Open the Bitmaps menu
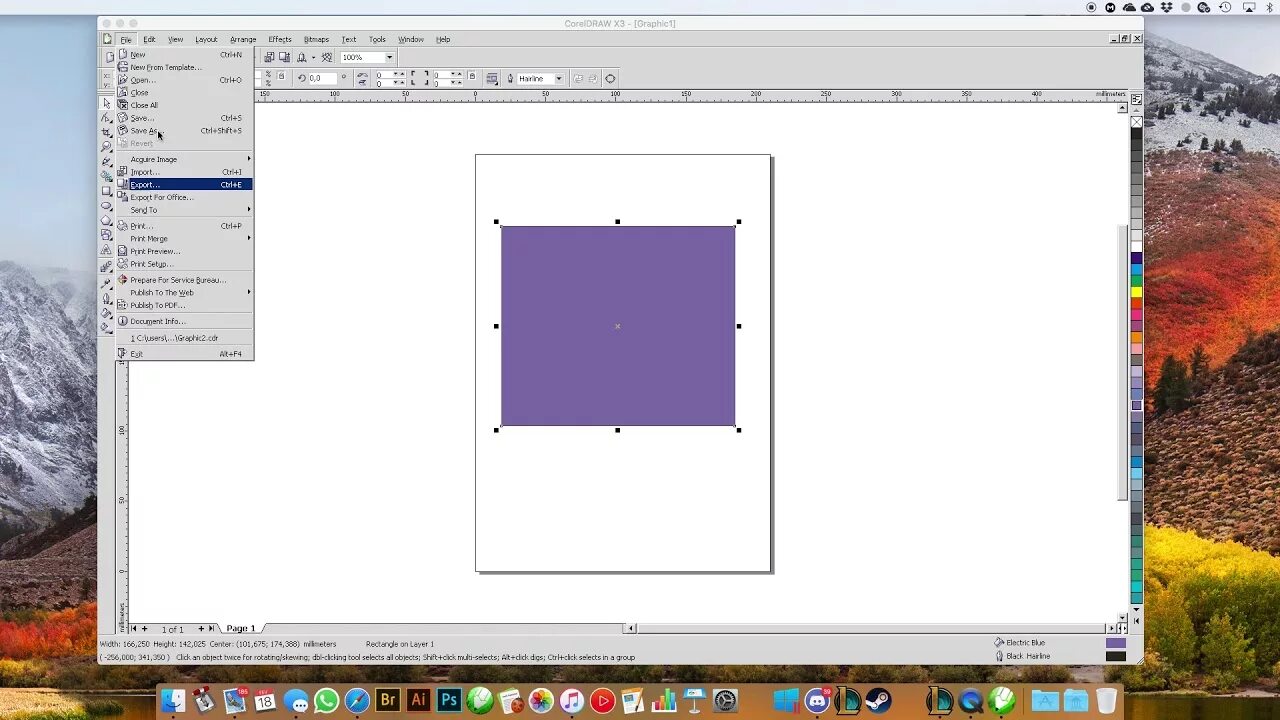 [x=316, y=39]
